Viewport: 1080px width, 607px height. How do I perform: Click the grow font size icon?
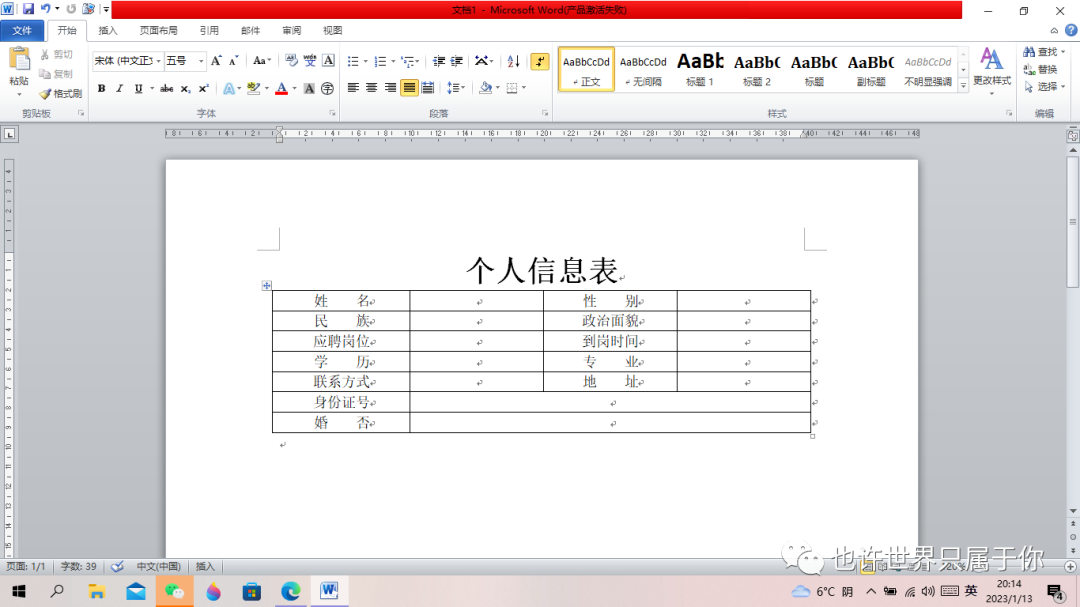pos(216,61)
